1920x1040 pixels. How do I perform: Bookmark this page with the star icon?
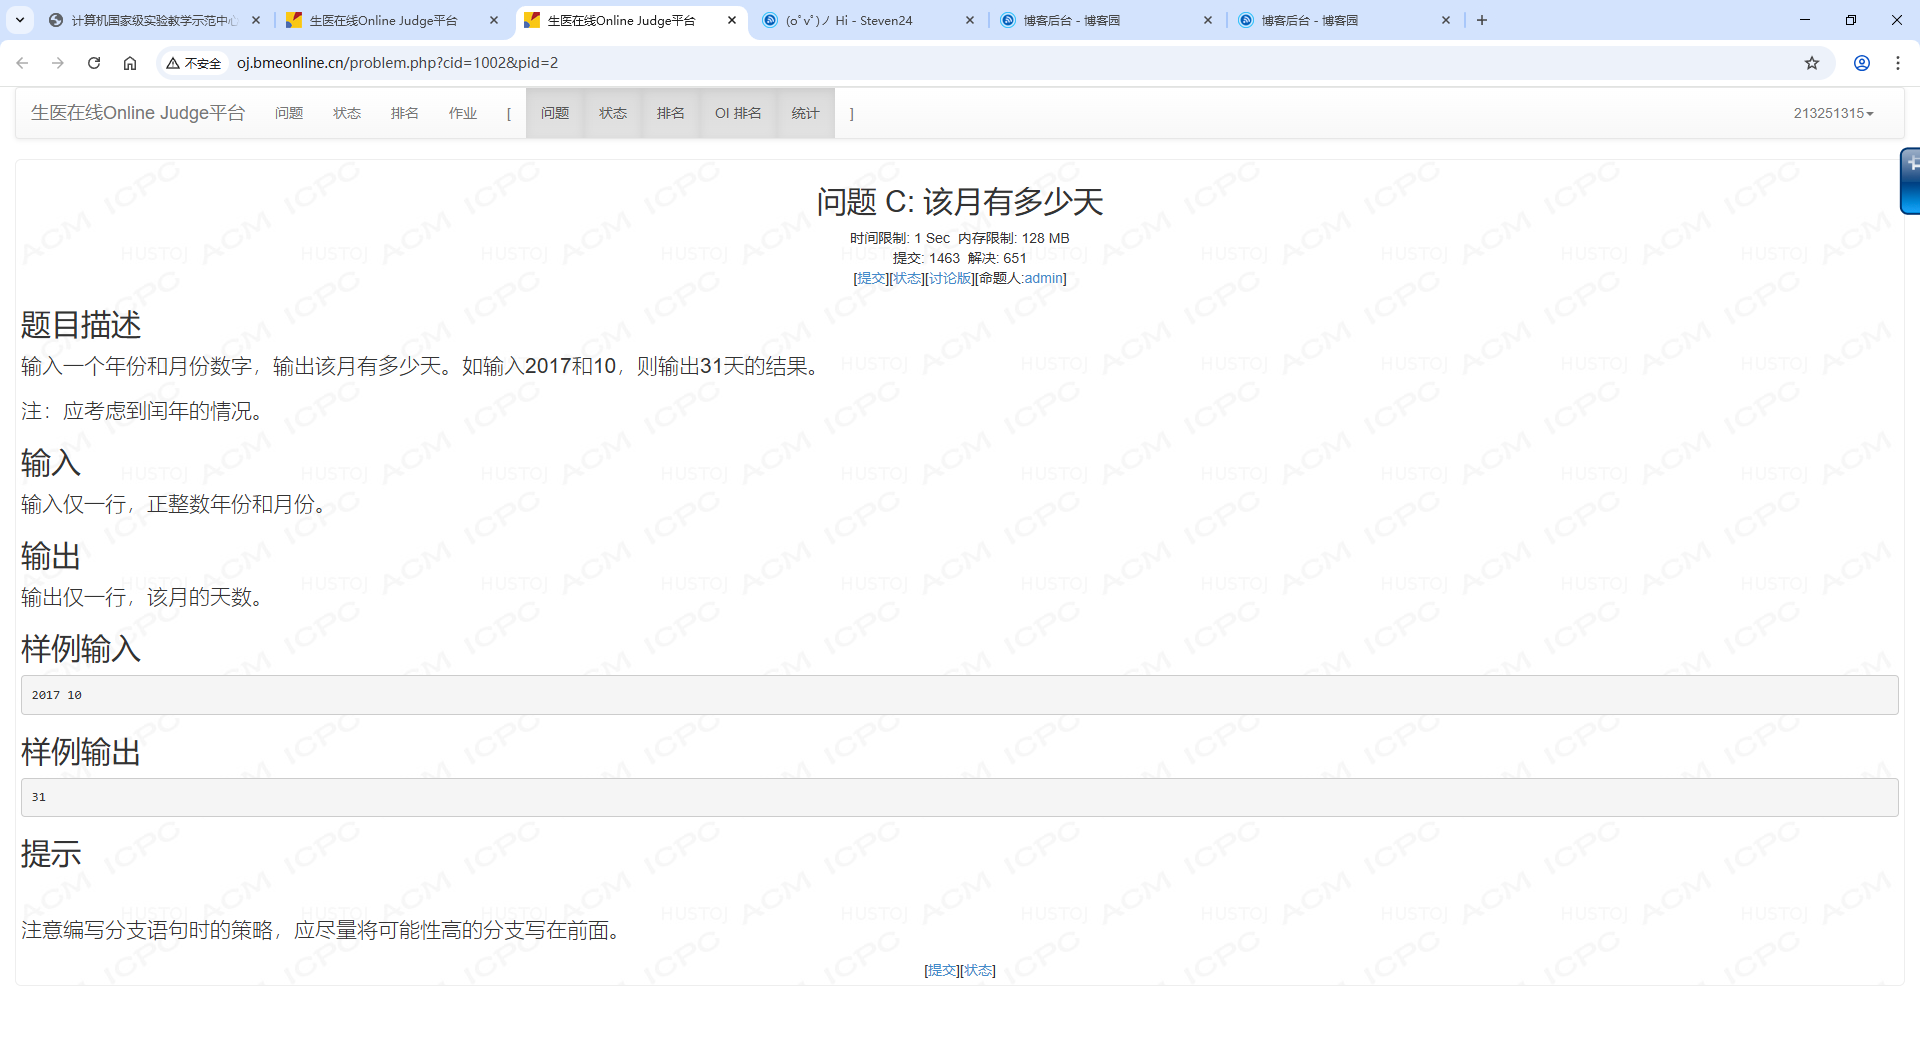[x=1812, y=63]
